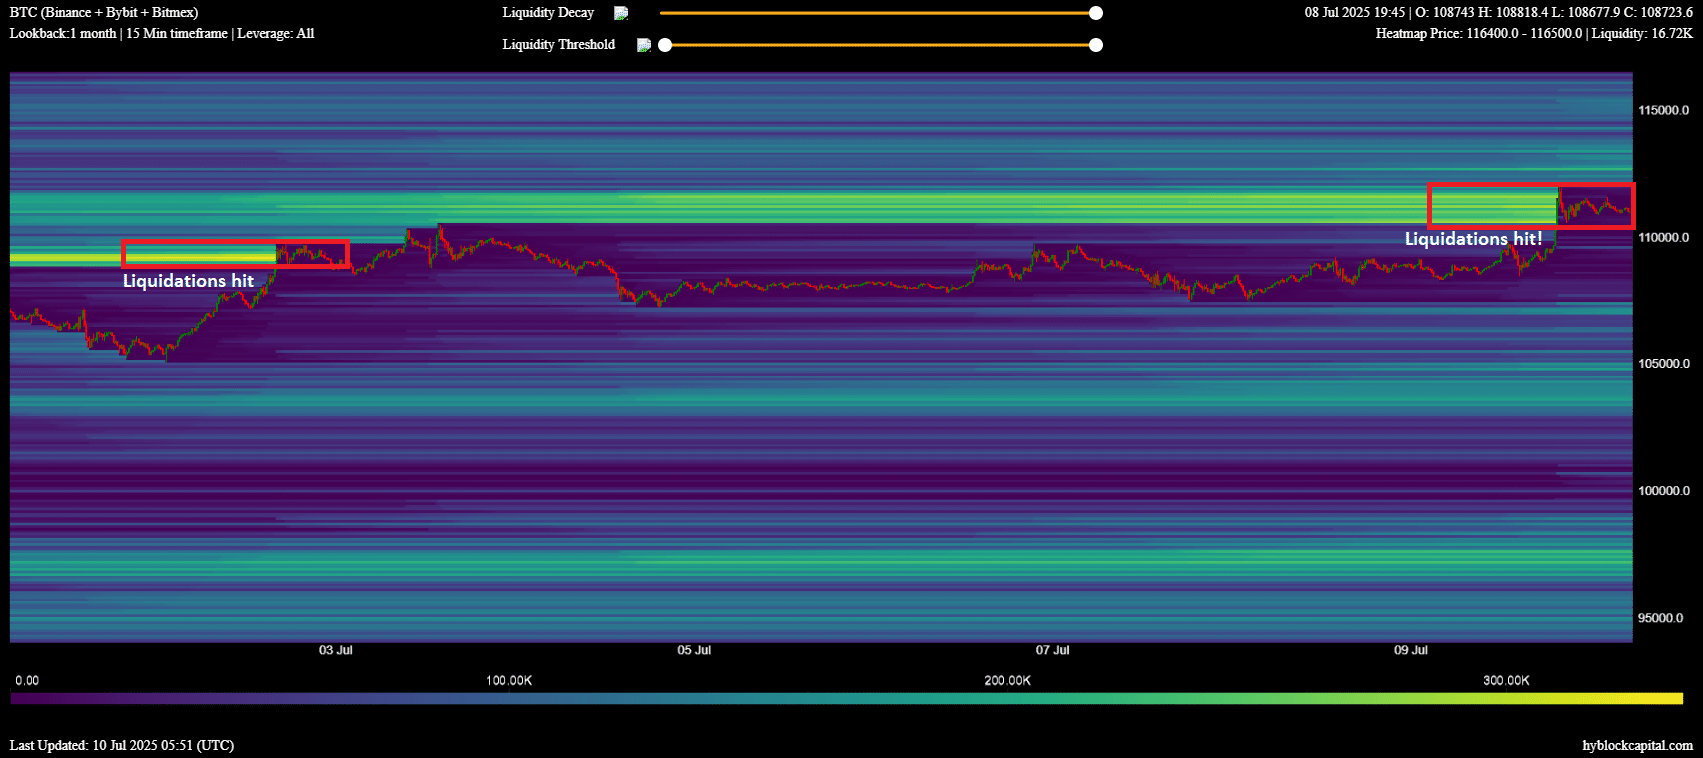Screen dimensions: 1703x758
Task: Click the Liquidity Decay slider handle
Action: (1096, 13)
